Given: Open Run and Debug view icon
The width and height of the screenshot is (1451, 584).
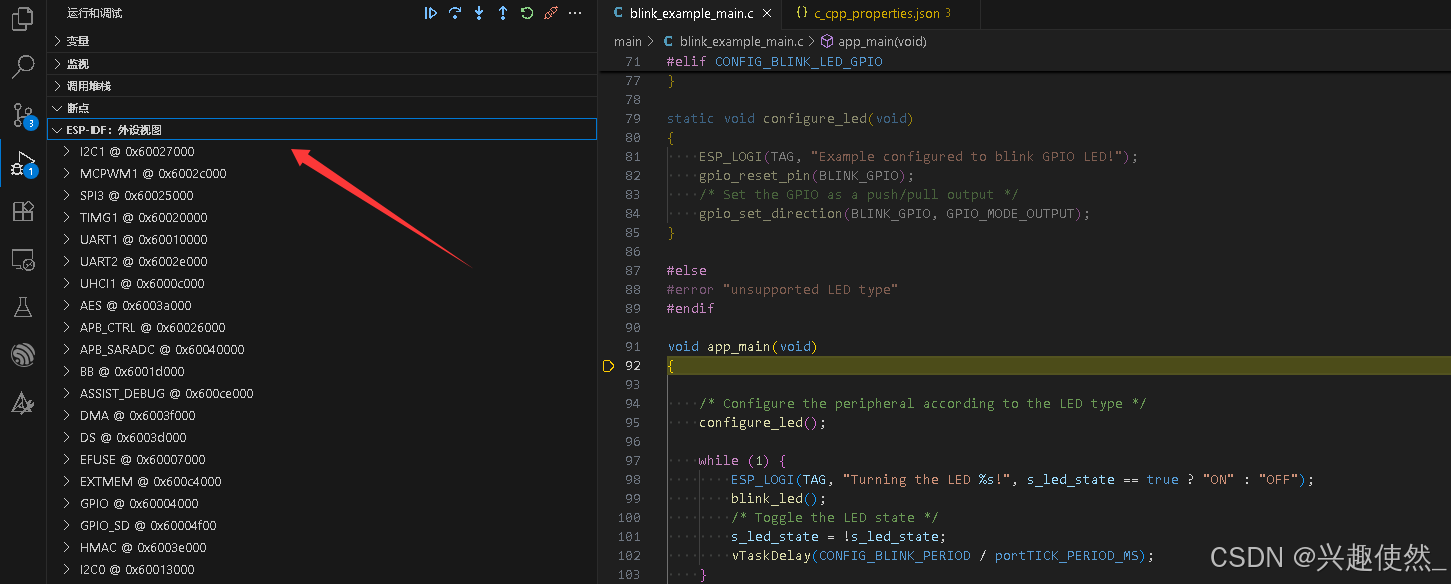Looking at the screenshot, I should [22, 163].
